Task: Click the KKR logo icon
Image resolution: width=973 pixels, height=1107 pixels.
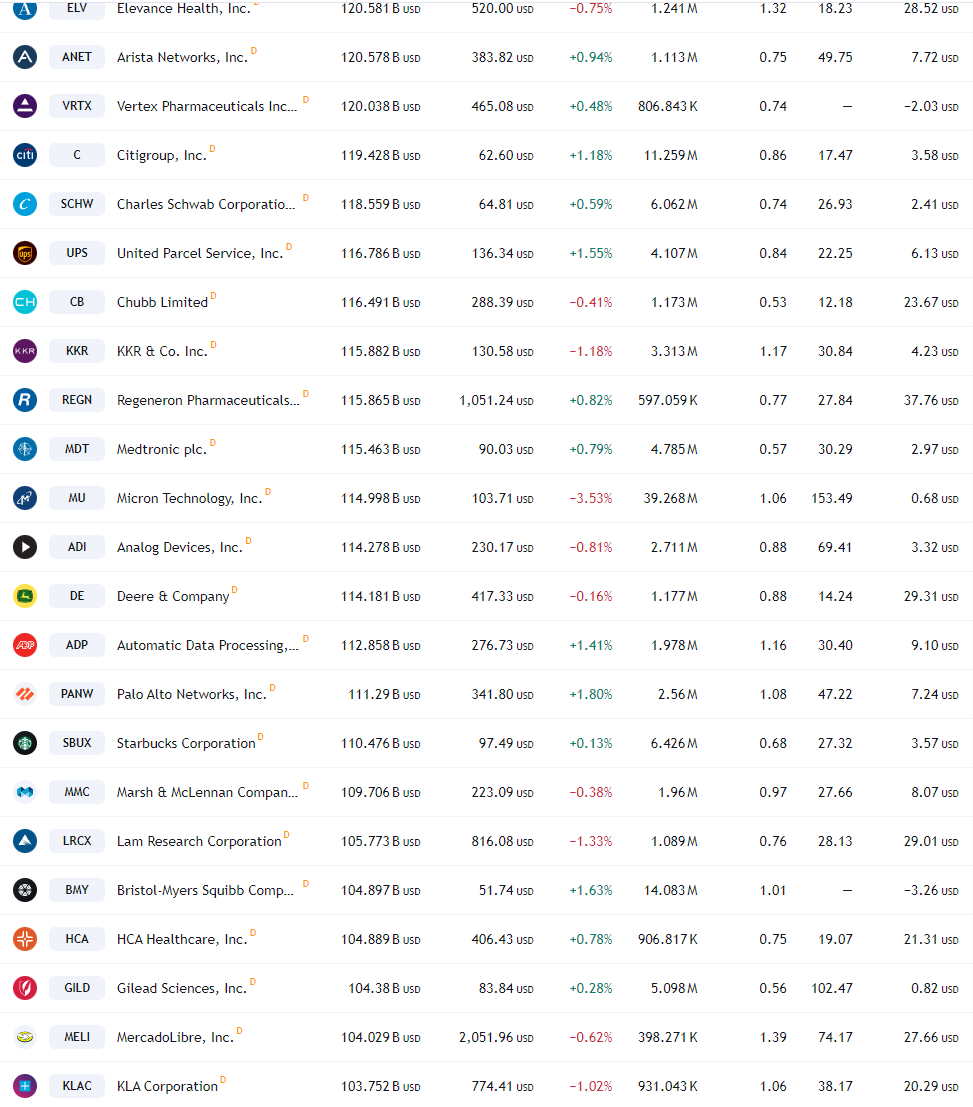Action: 25,351
